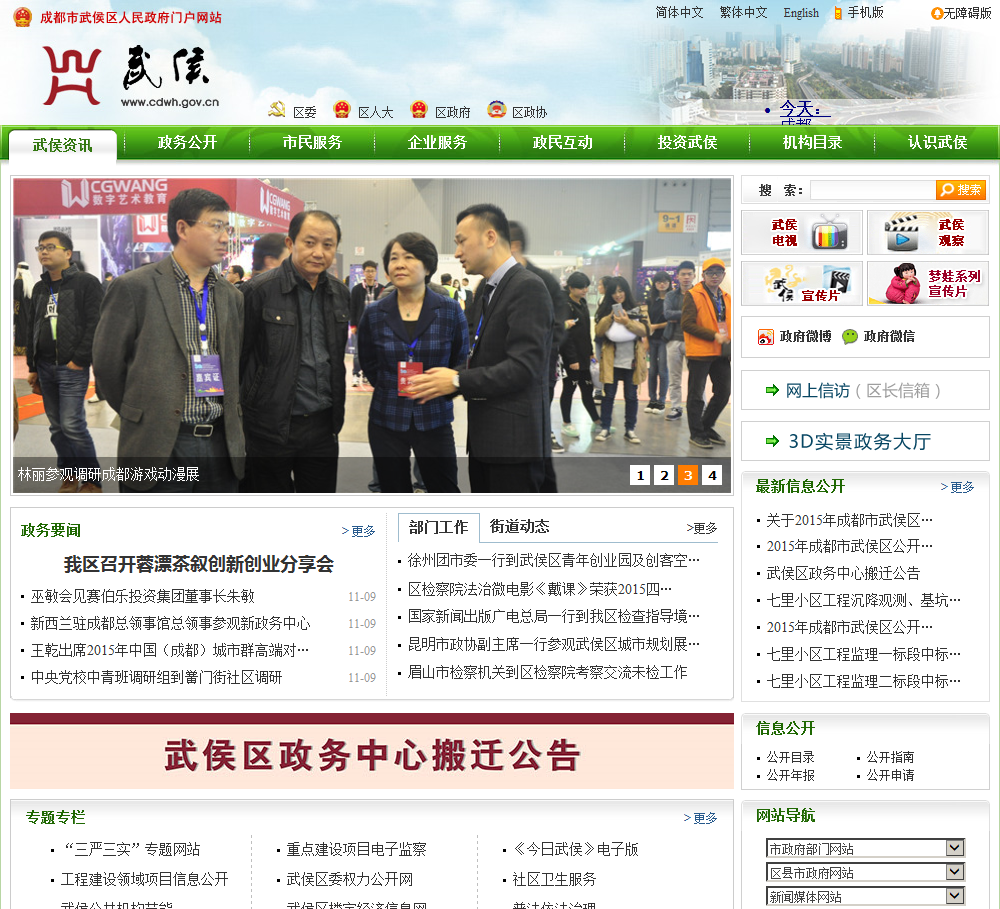The width and height of the screenshot is (1000, 909).
Task: Open the 公开申请 link
Action: (x=890, y=775)
